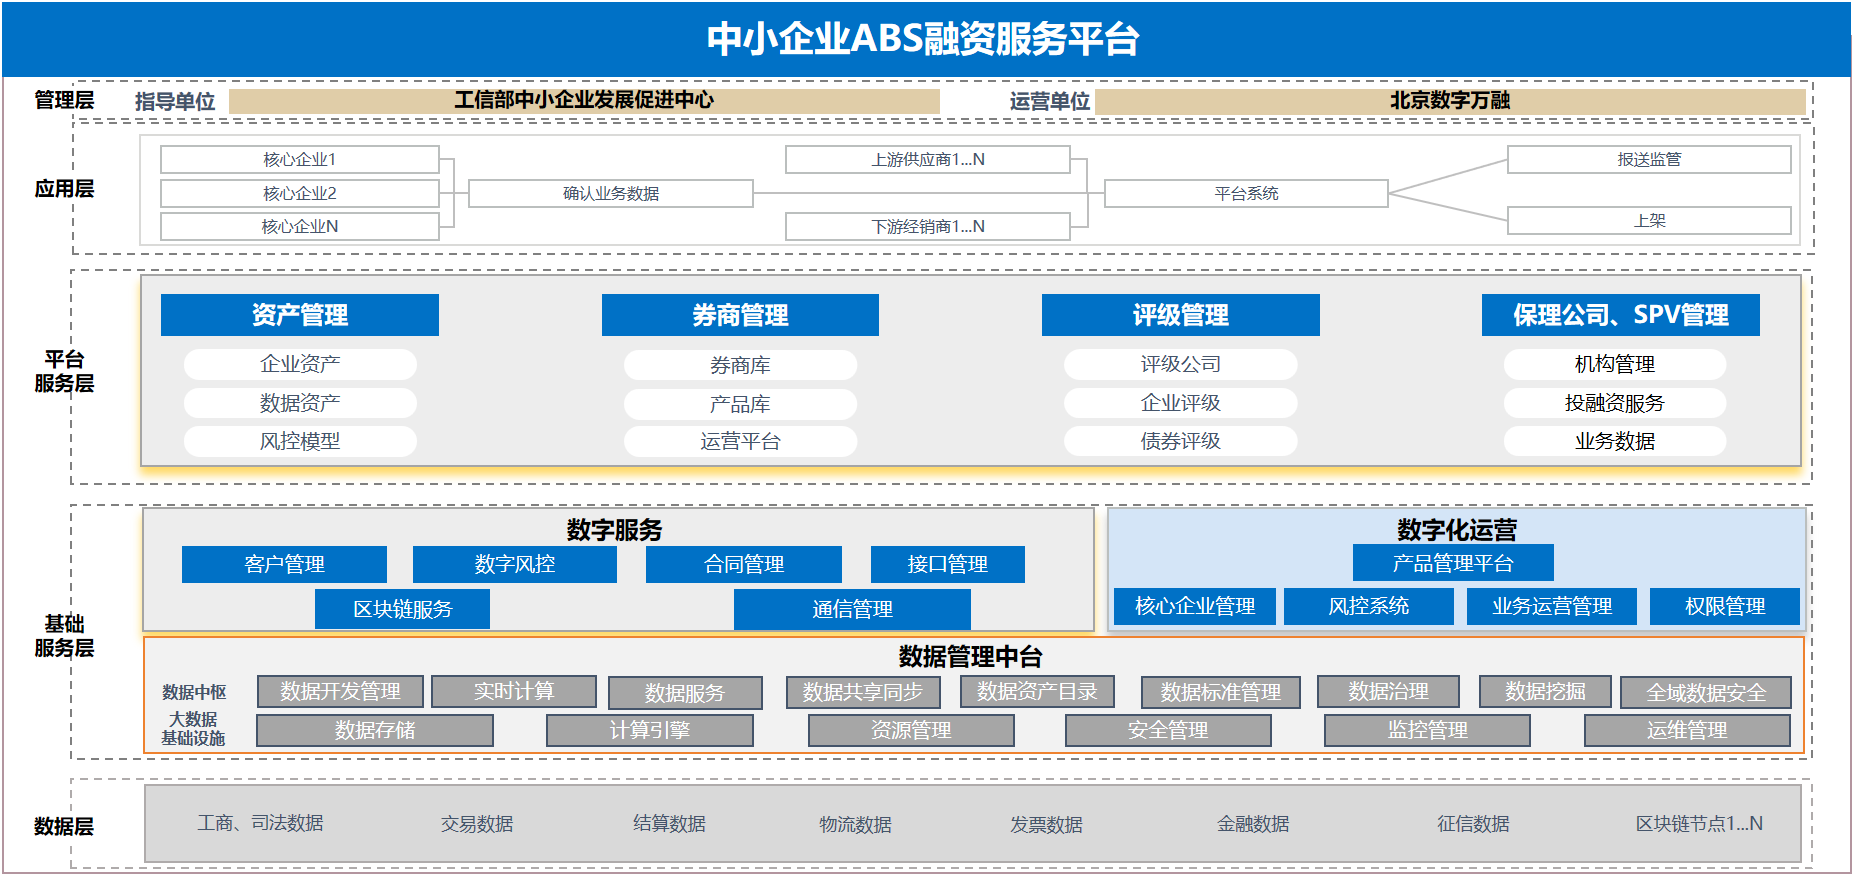Viewport: 1855px width, 877px height.
Task: Click the 数据存储 gray block
Action: coord(375,730)
